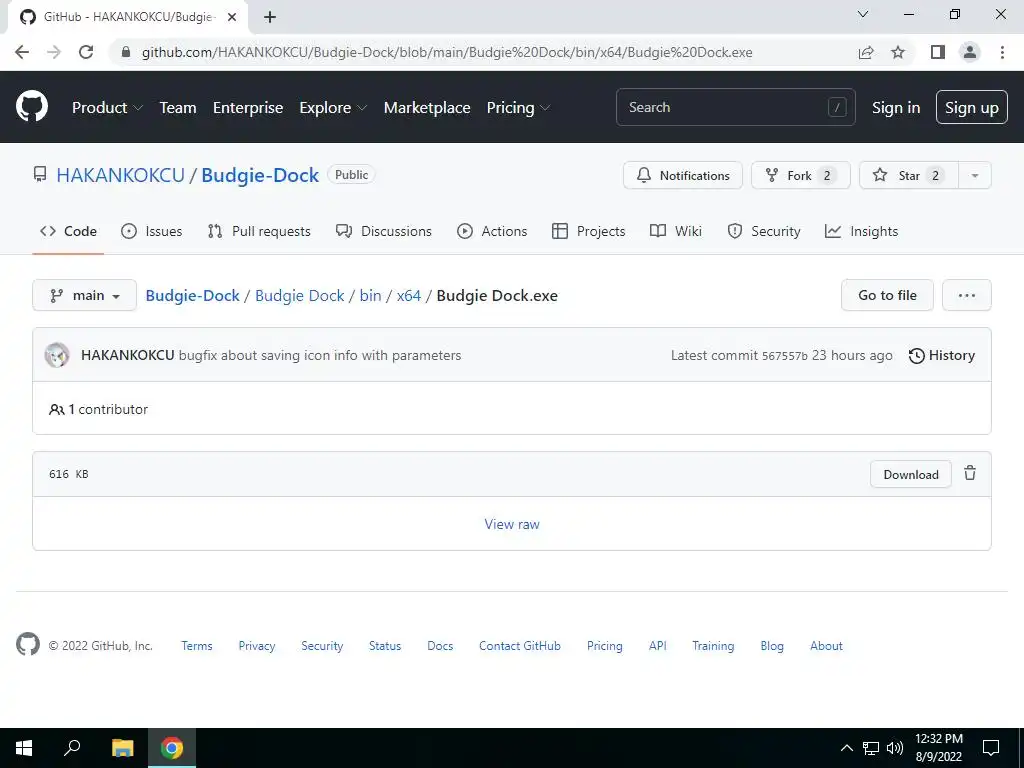Switch to the Projects tab
Image resolution: width=1024 pixels, height=768 pixels.
pyautogui.click(x=588, y=231)
